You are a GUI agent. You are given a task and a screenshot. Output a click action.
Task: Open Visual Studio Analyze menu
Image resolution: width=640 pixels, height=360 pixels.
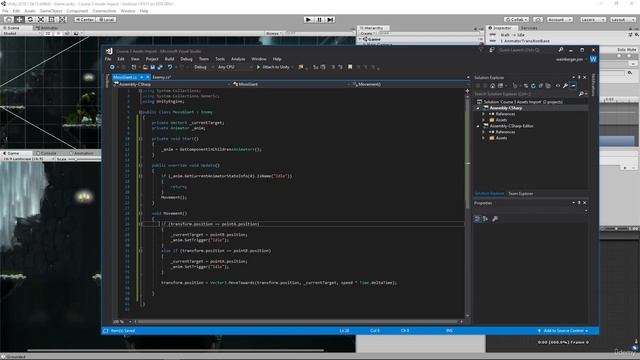(238, 59)
